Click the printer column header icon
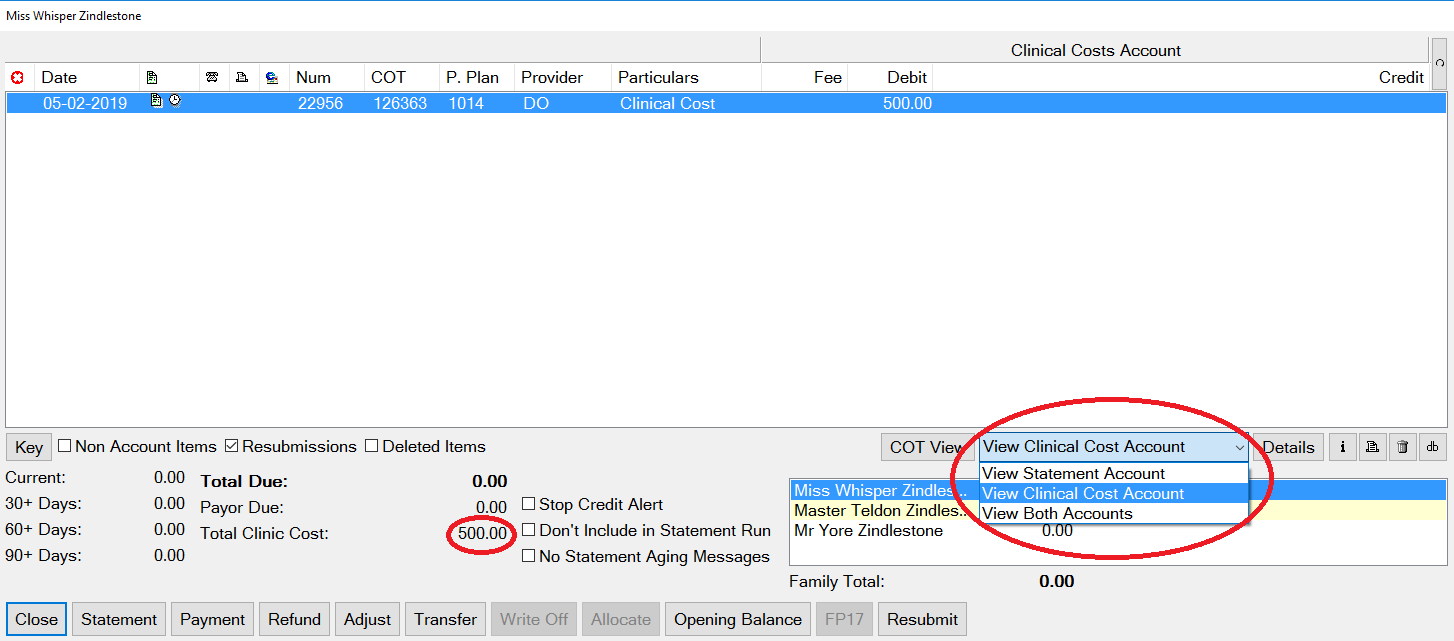This screenshot has height=641, width=1454. (x=241, y=77)
